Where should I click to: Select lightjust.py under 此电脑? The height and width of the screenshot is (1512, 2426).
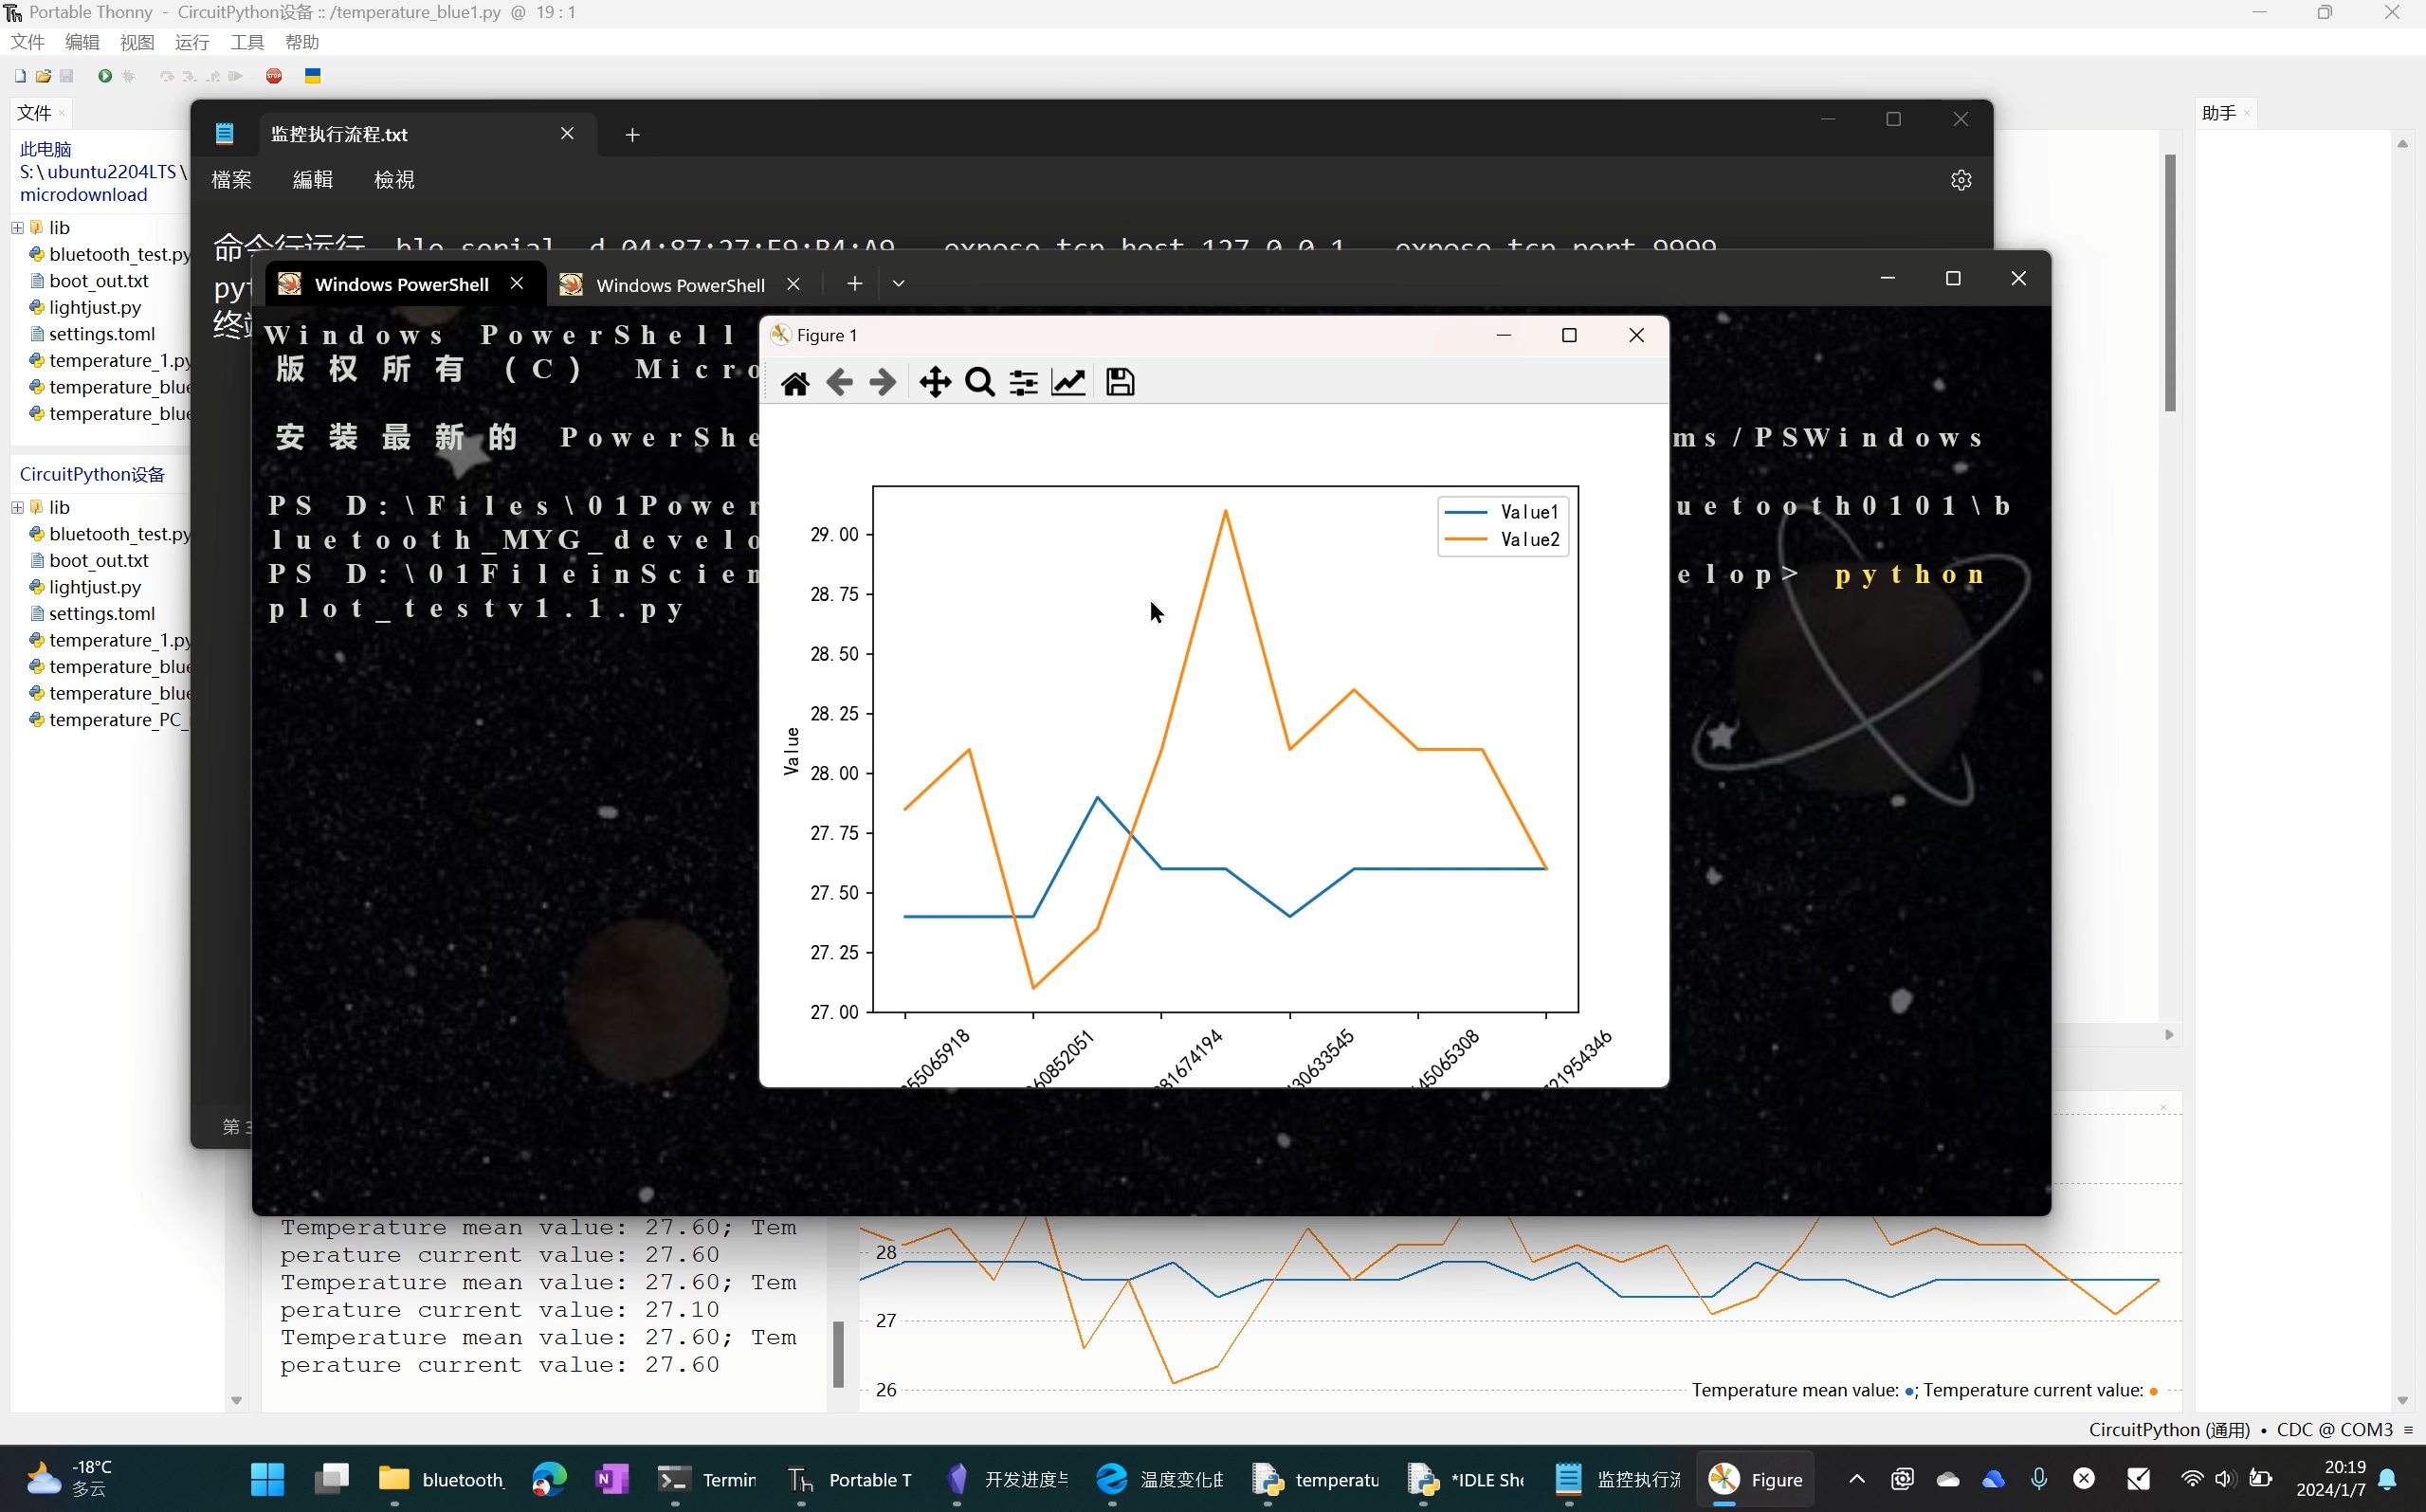[x=95, y=308]
